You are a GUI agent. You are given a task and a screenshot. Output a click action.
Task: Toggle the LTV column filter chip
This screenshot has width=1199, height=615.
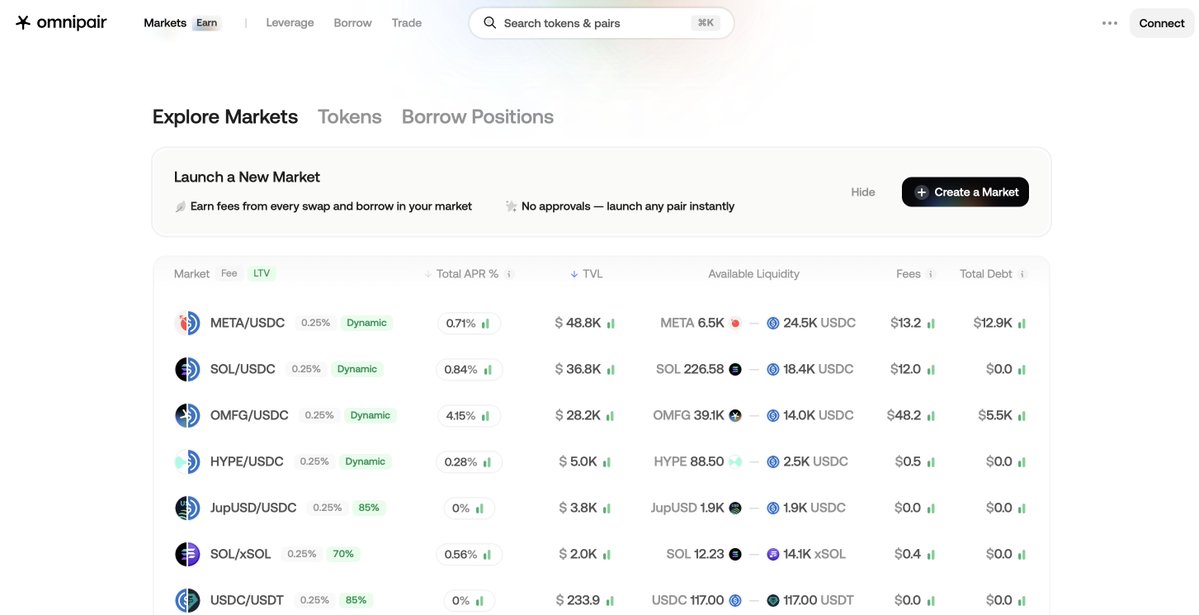tap(262, 273)
